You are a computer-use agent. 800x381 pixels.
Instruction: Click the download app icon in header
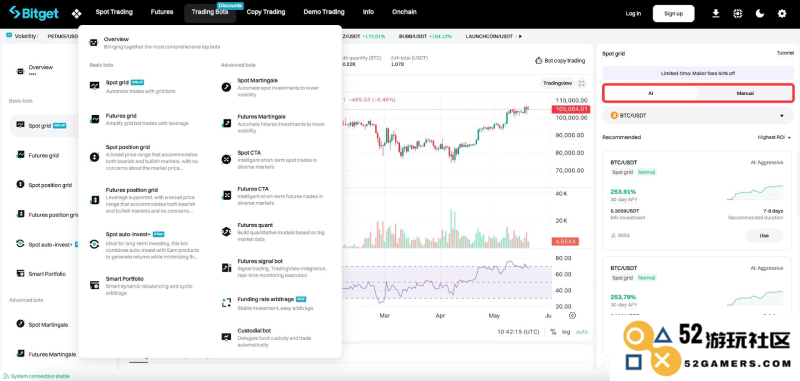pyautogui.click(x=715, y=14)
